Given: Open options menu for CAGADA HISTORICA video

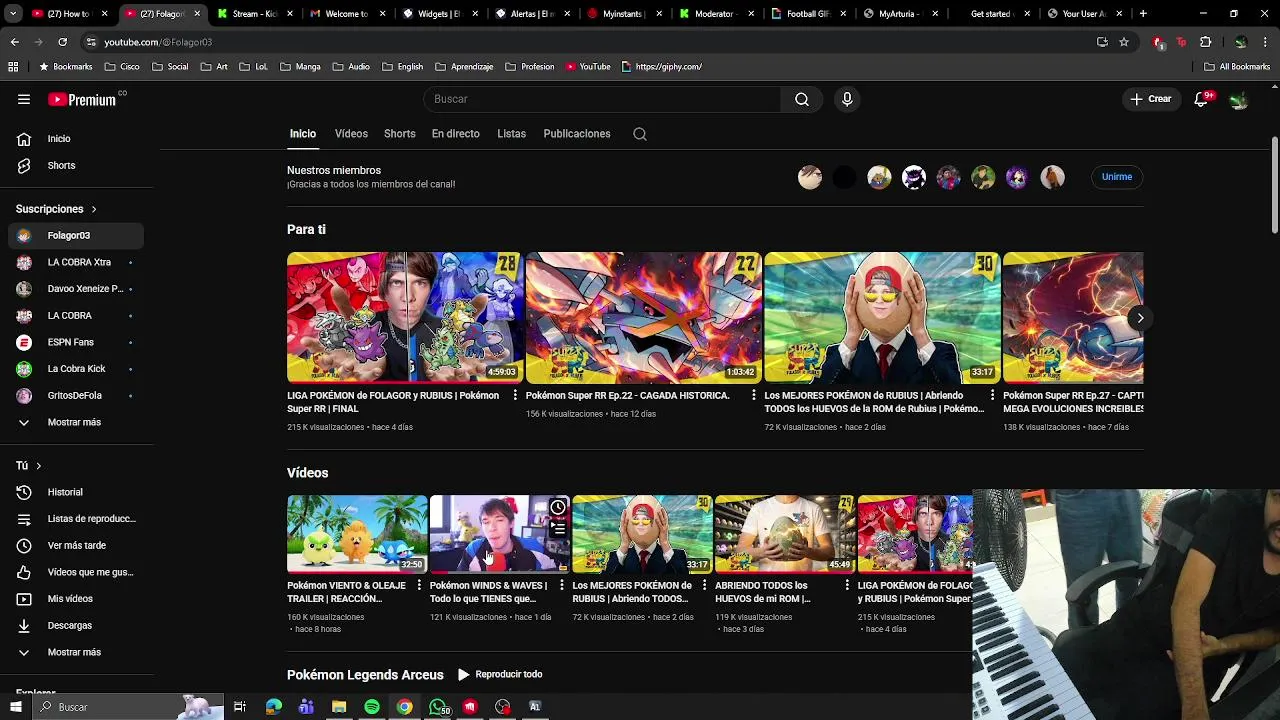Looking at the screenshot, I should tap(754, 396).
